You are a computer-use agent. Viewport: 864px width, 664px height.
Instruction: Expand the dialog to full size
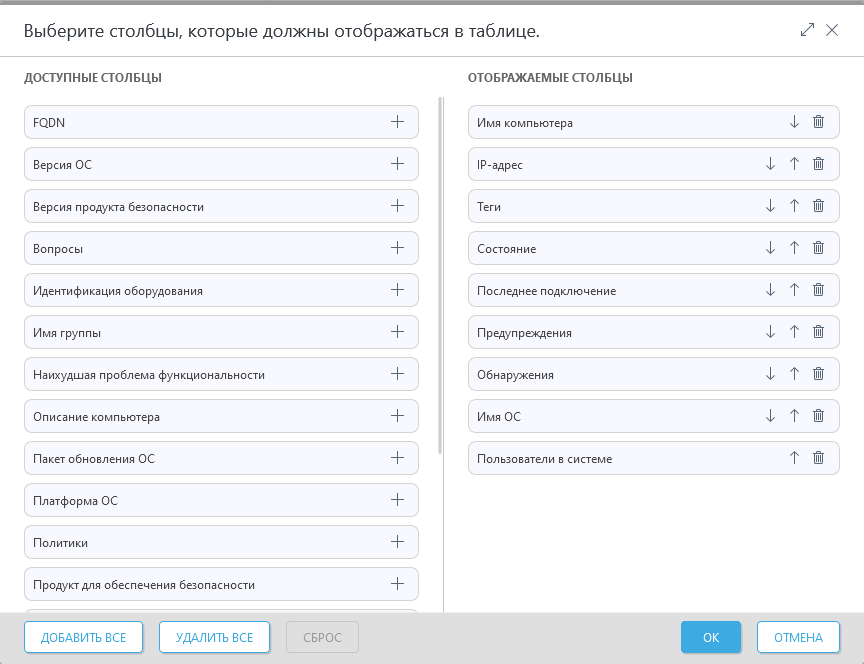tap(808, 30)
